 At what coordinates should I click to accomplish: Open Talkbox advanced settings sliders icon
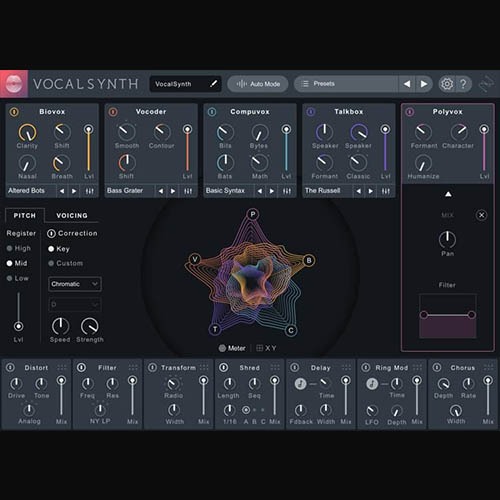tap(386, 191)
